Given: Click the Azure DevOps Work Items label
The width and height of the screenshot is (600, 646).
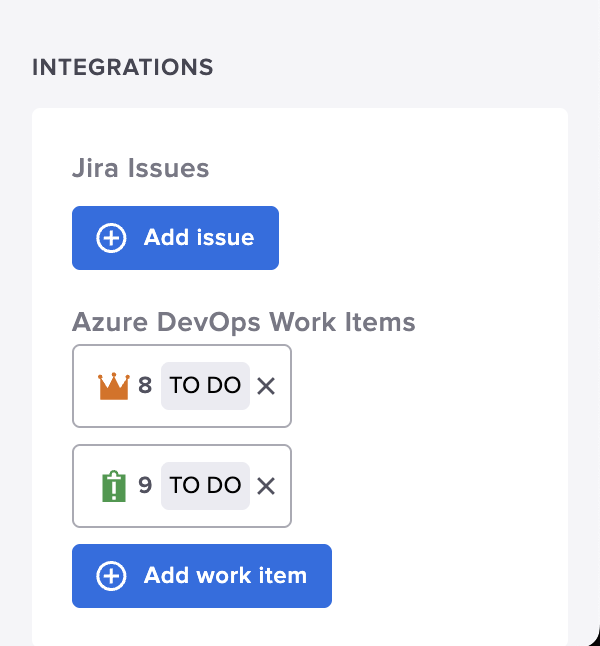Looking at the screenshot, I should tap(243, 322).
